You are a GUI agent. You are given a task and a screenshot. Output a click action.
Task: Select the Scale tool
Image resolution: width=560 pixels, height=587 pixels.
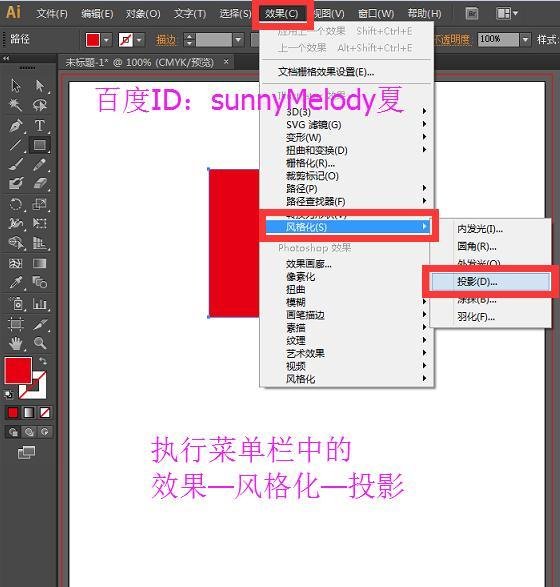(39, 204)
